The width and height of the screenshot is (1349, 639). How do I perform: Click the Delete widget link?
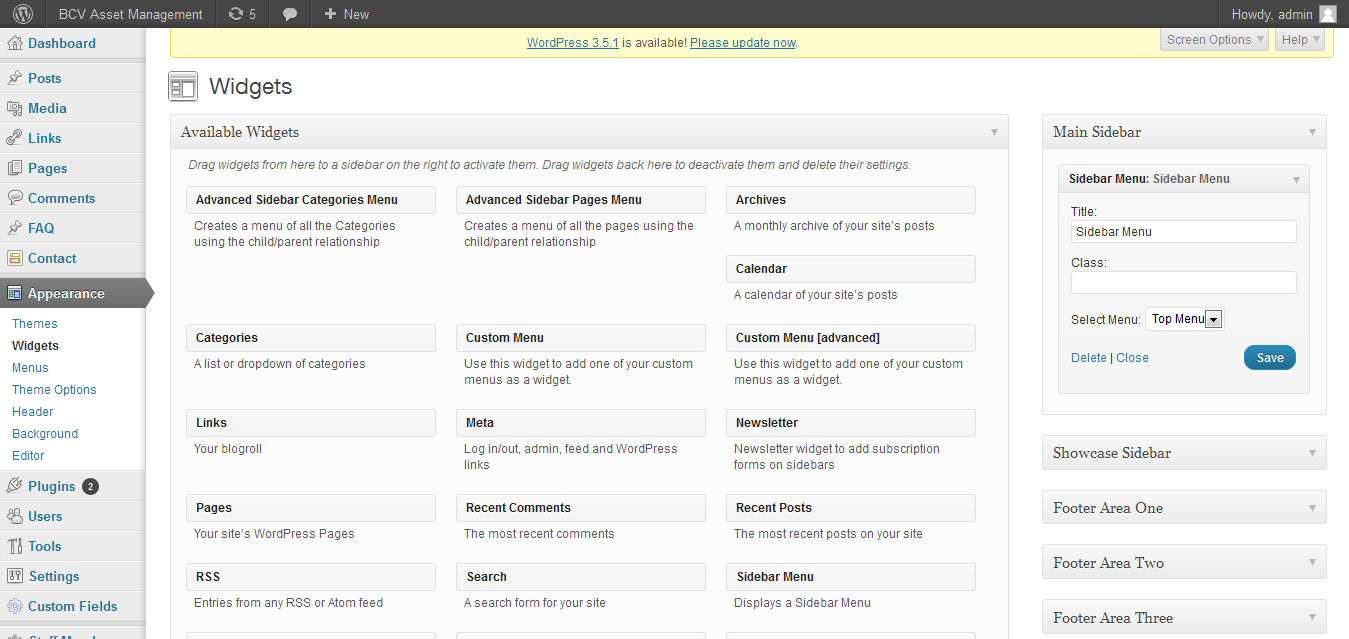[1089, 358]
